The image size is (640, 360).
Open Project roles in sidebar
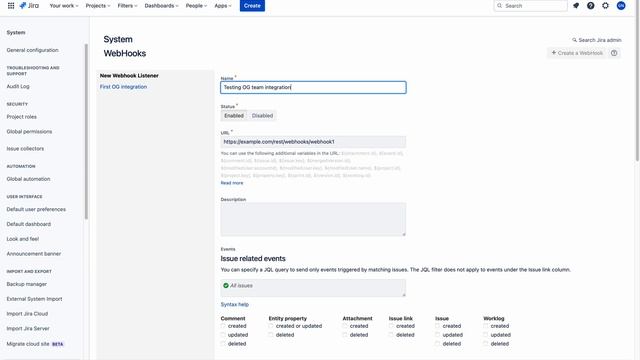pos(22,117)
